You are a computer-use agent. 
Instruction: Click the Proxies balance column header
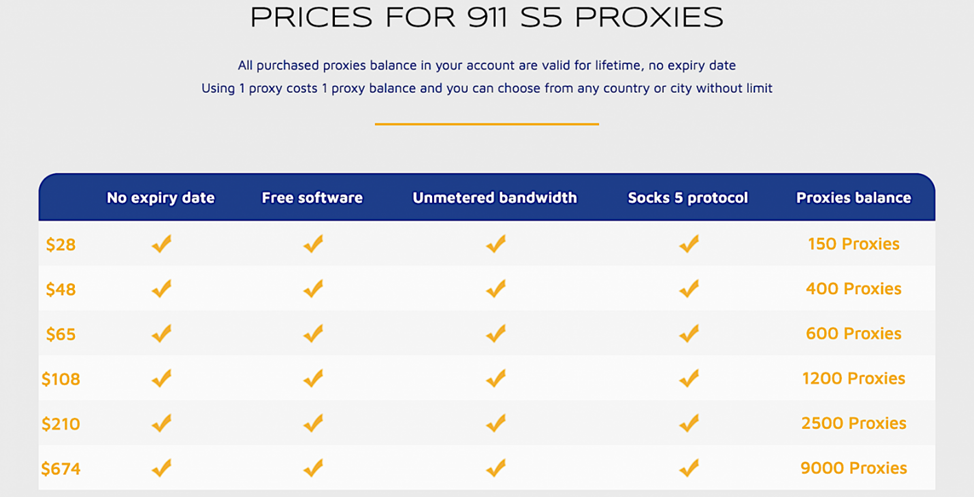[x=853, y=198]
